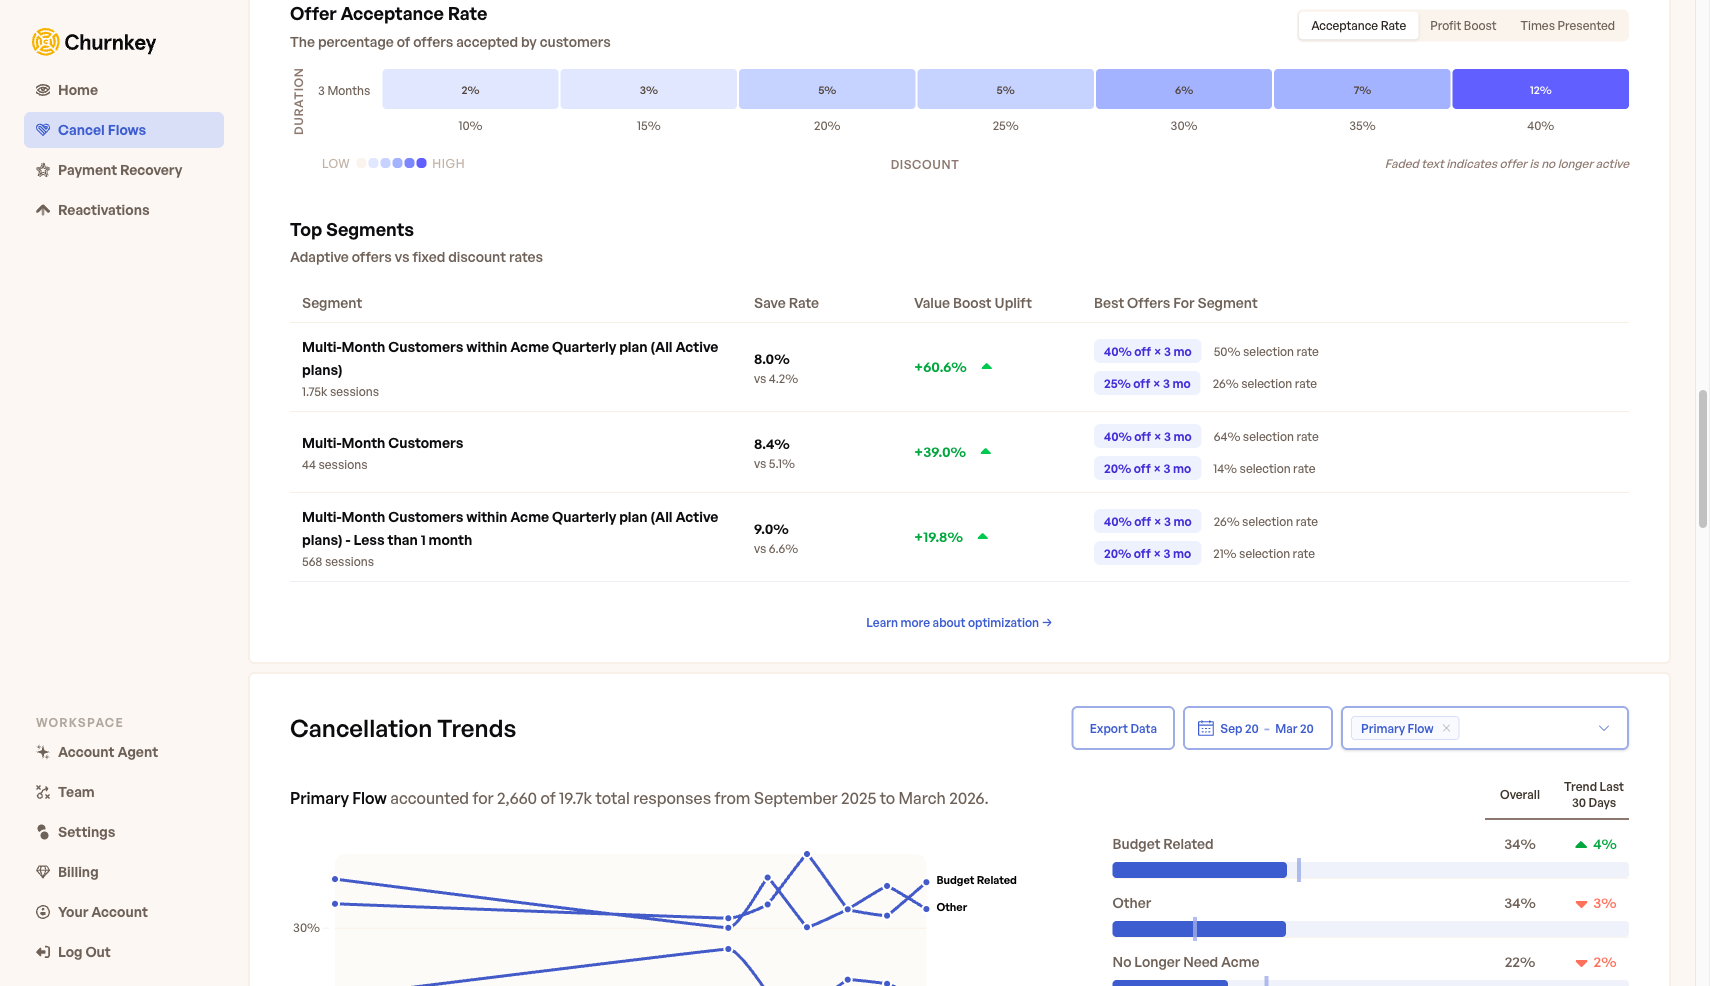Viewport: 1710px width, 986px height.
Task: Open Settings via its icon
Action: pos(43,832)
